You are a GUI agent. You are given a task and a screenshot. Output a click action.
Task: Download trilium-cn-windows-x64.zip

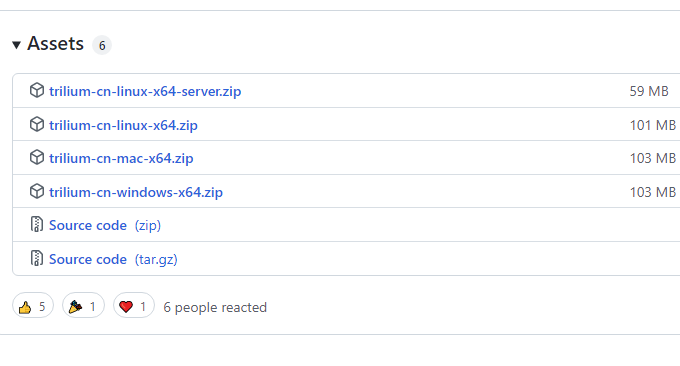(x=136, y=192)
